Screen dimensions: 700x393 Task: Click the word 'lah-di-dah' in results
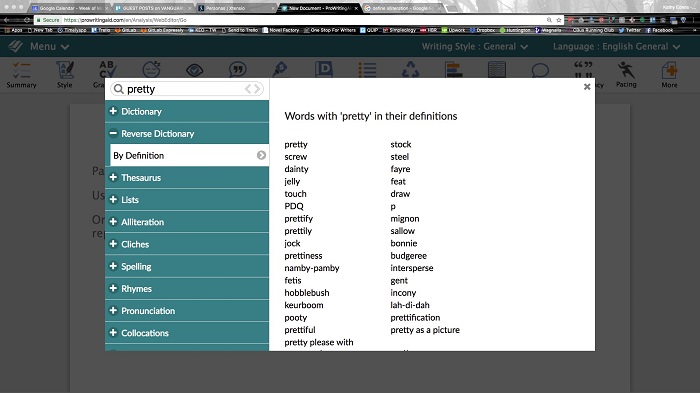(410, 305)
